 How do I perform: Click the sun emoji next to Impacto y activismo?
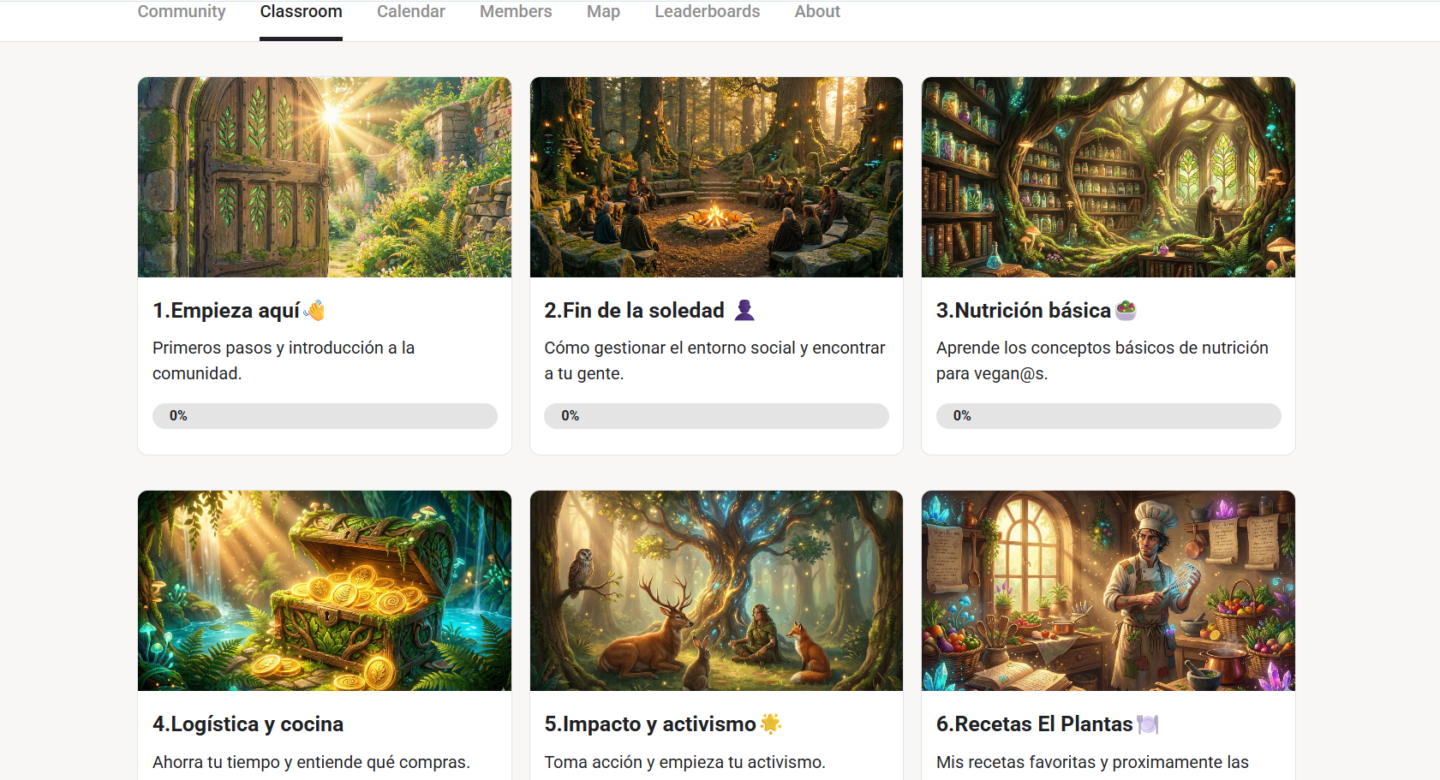coord(770,724)
